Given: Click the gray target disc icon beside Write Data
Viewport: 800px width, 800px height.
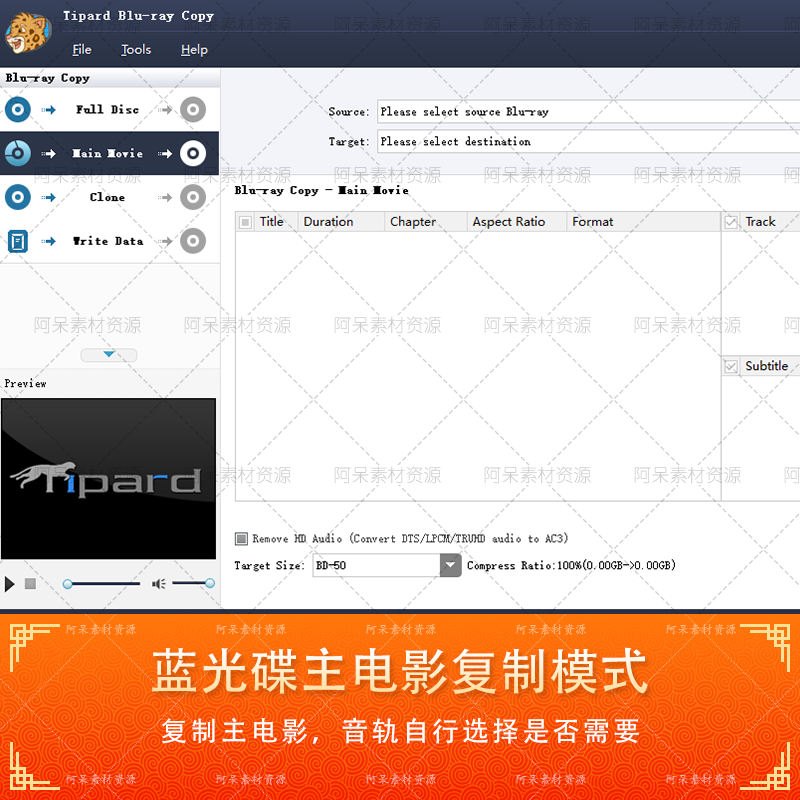Looking at the screenshot, I should coord(193,241).
